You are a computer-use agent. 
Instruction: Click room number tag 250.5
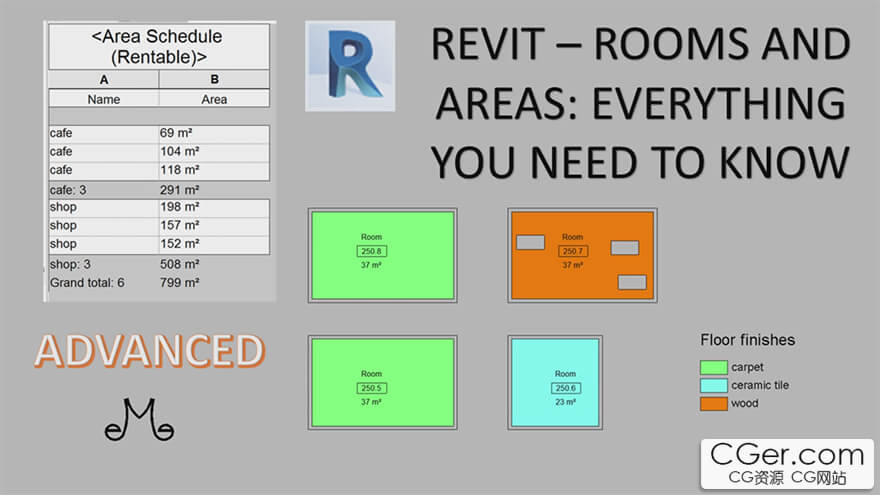pos(372,388)
